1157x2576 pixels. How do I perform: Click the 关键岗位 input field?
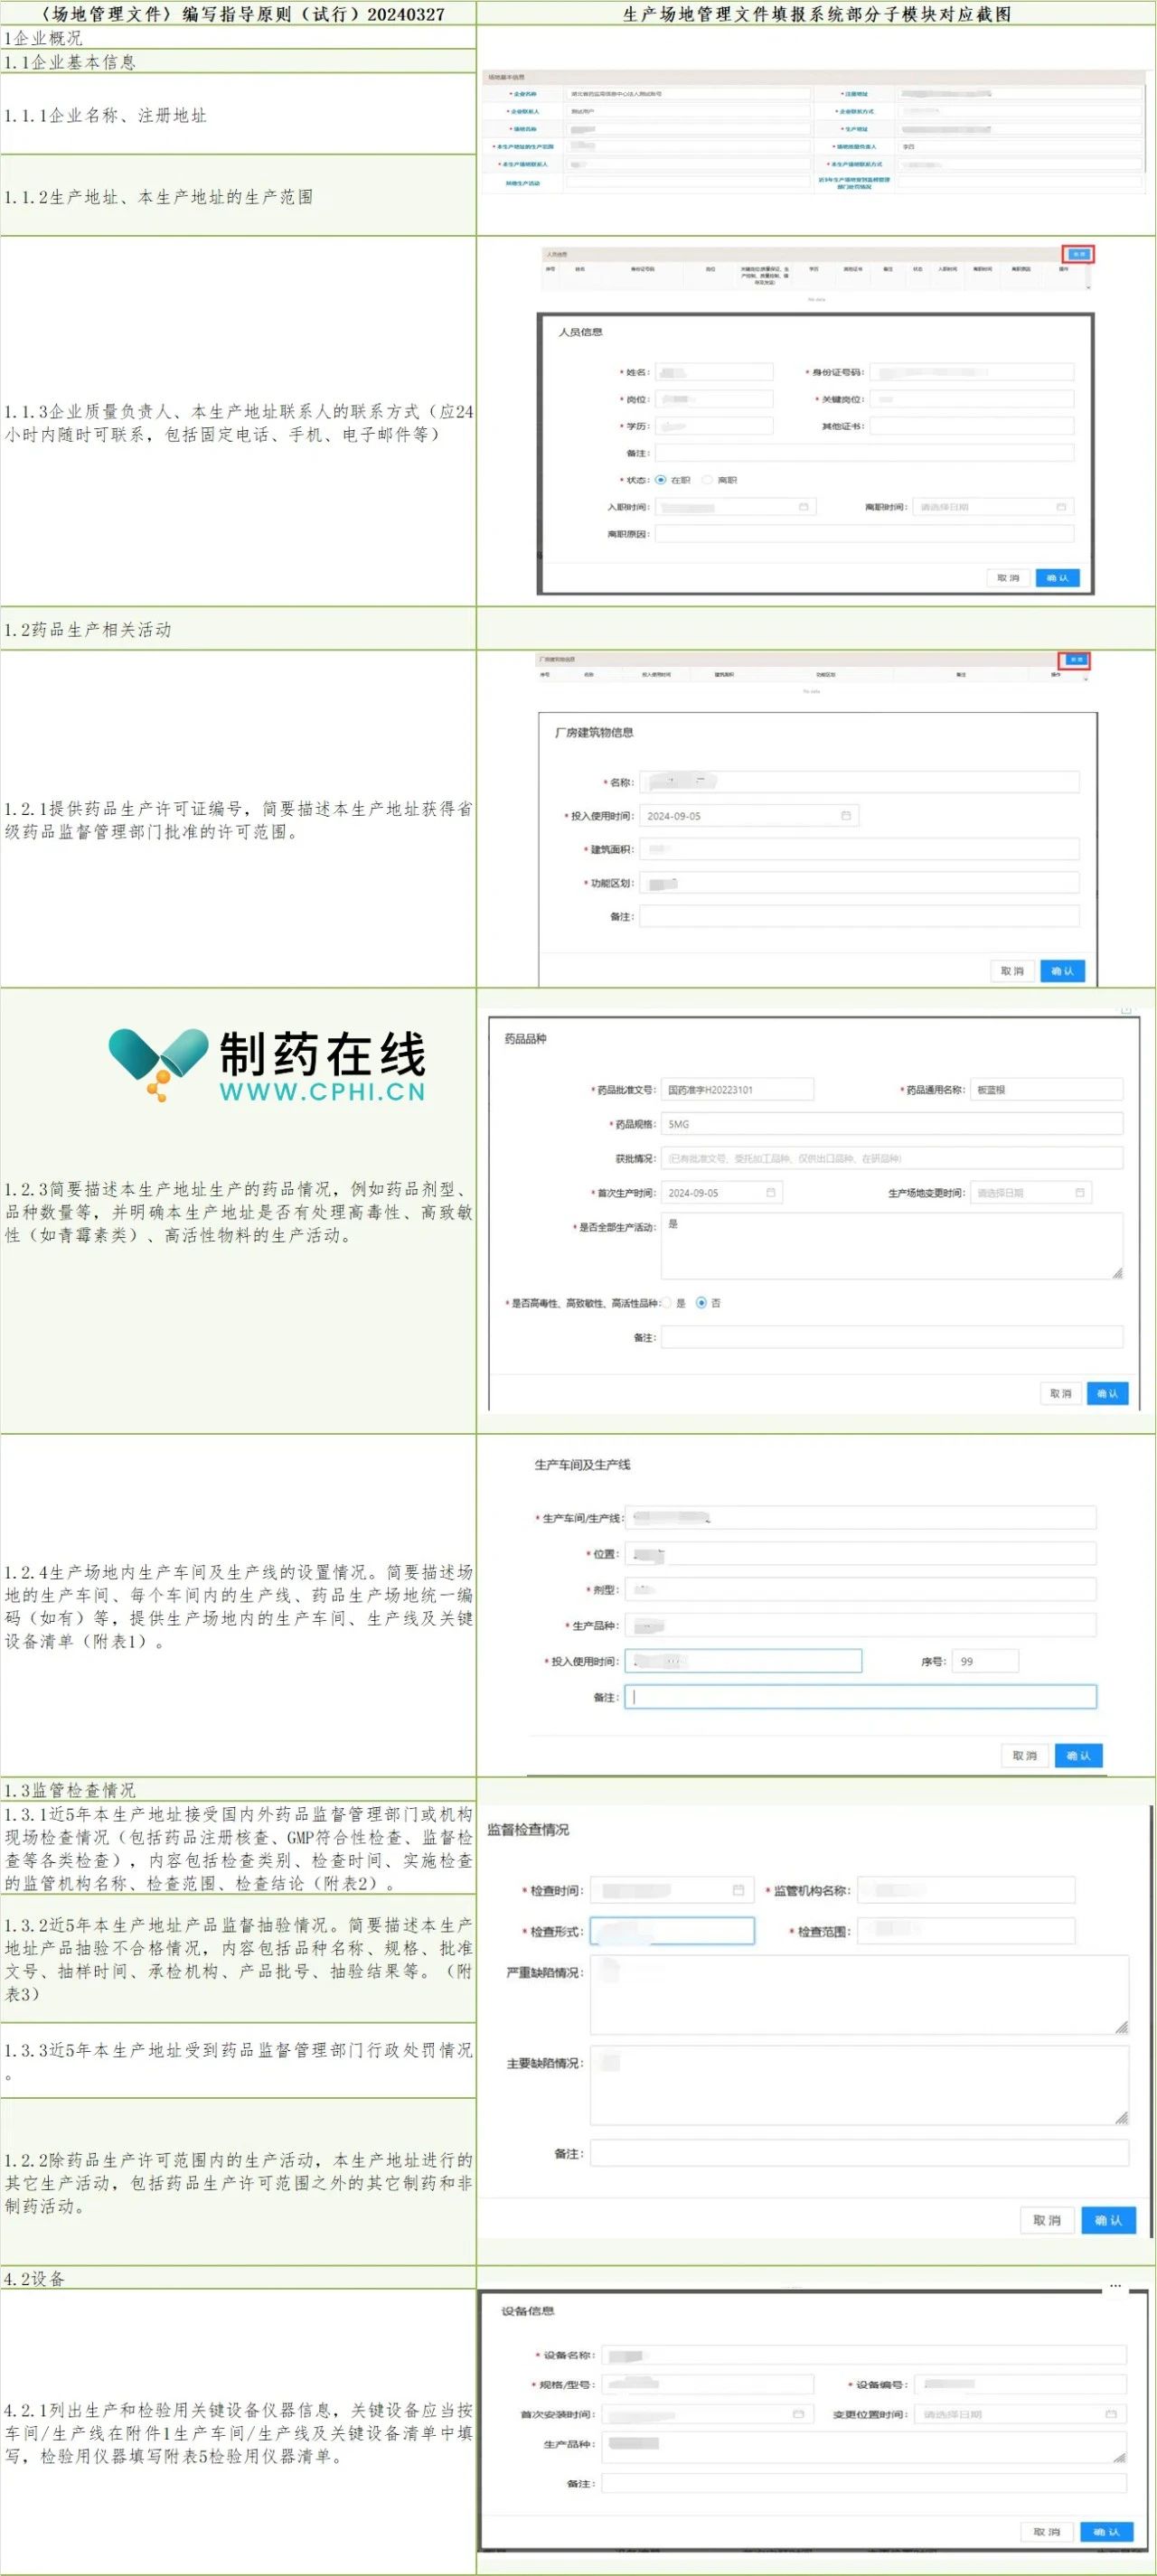point(971,399)
